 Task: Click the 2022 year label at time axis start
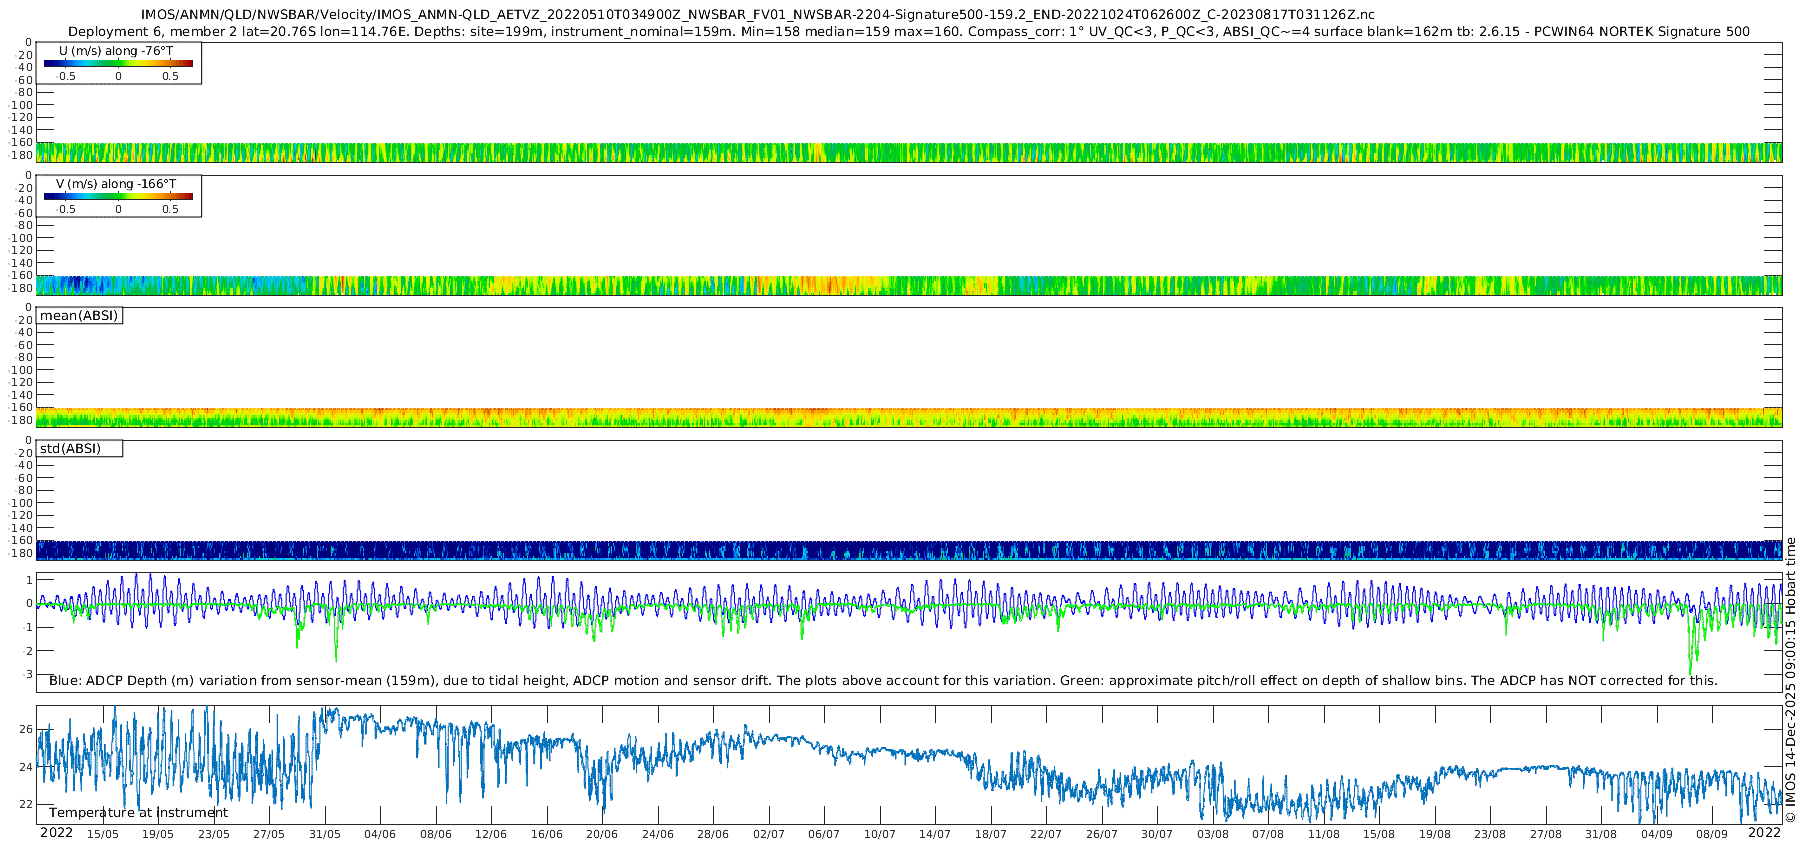[56, 833]
